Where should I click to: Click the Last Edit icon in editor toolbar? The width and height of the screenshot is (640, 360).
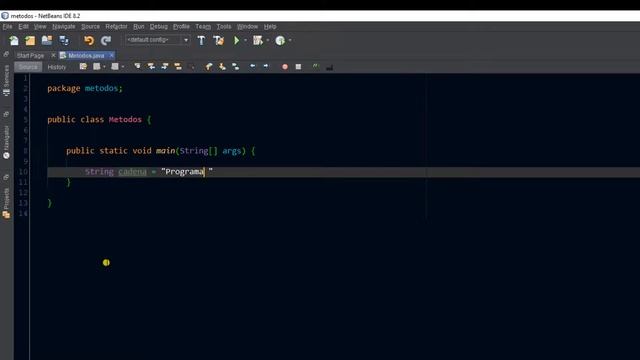pos(83,67)
